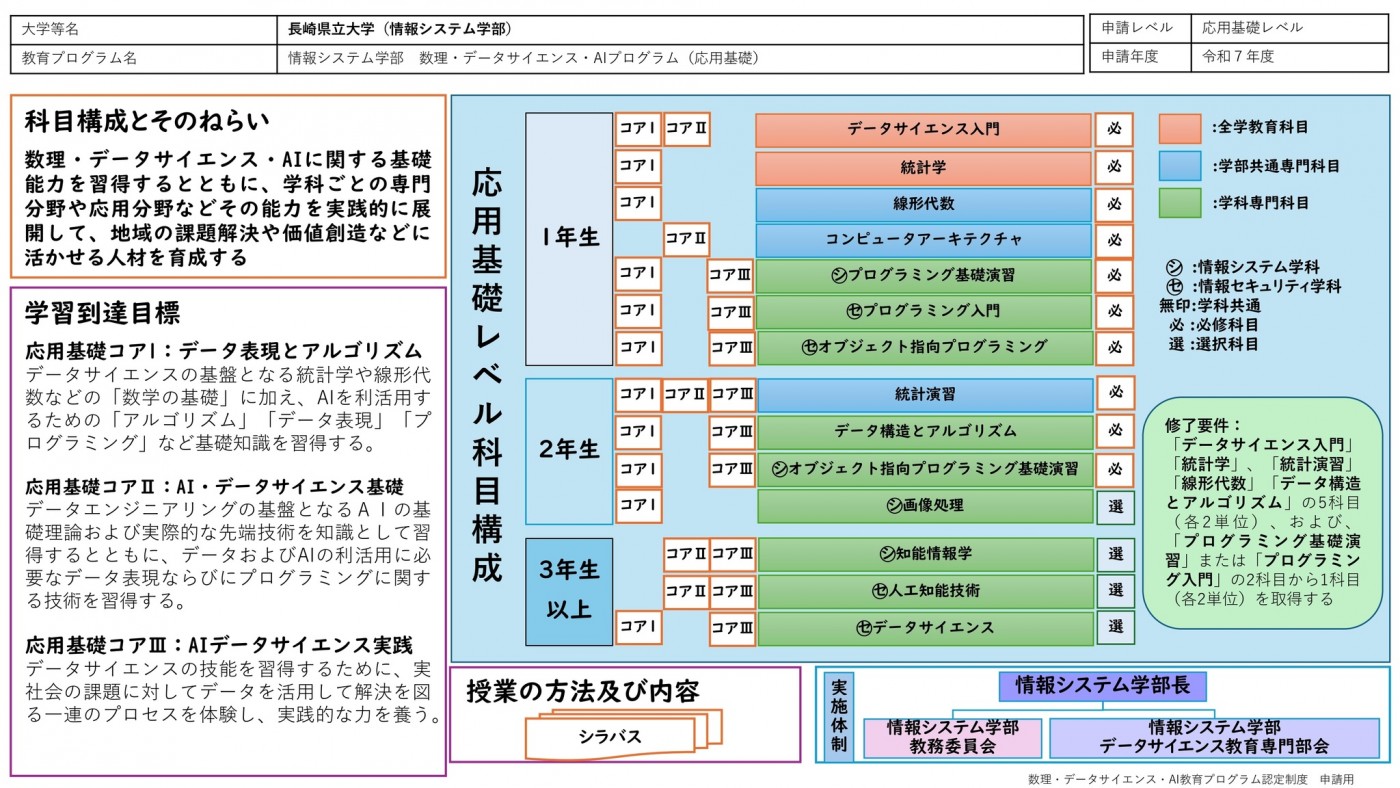The height and width of the screenshot is (788, 1400).
Task: Select the 選 badge next to 人工知能技術
Action: point(1115,591)
